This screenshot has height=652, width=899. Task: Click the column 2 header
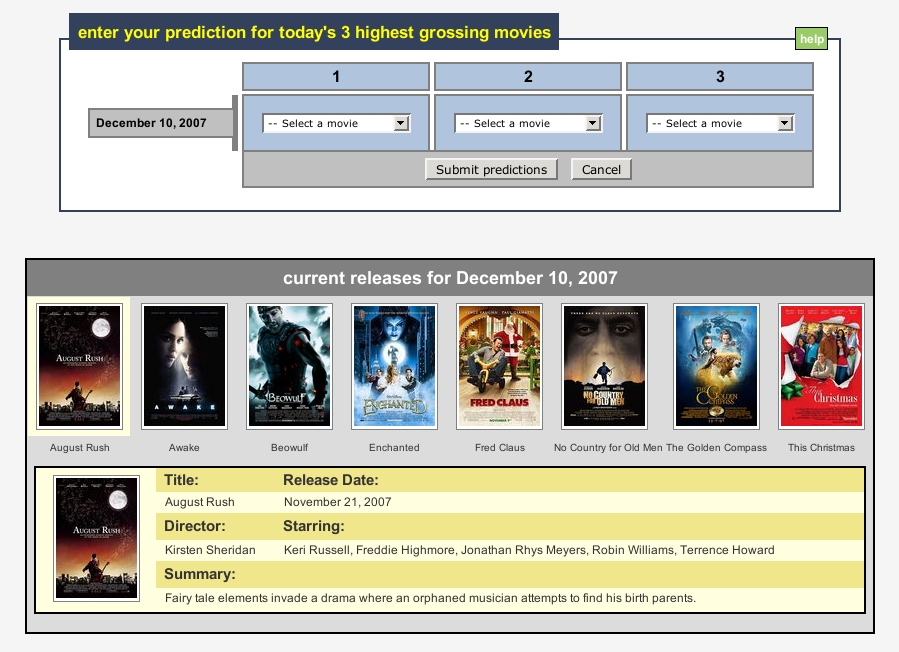click(528, 77)
